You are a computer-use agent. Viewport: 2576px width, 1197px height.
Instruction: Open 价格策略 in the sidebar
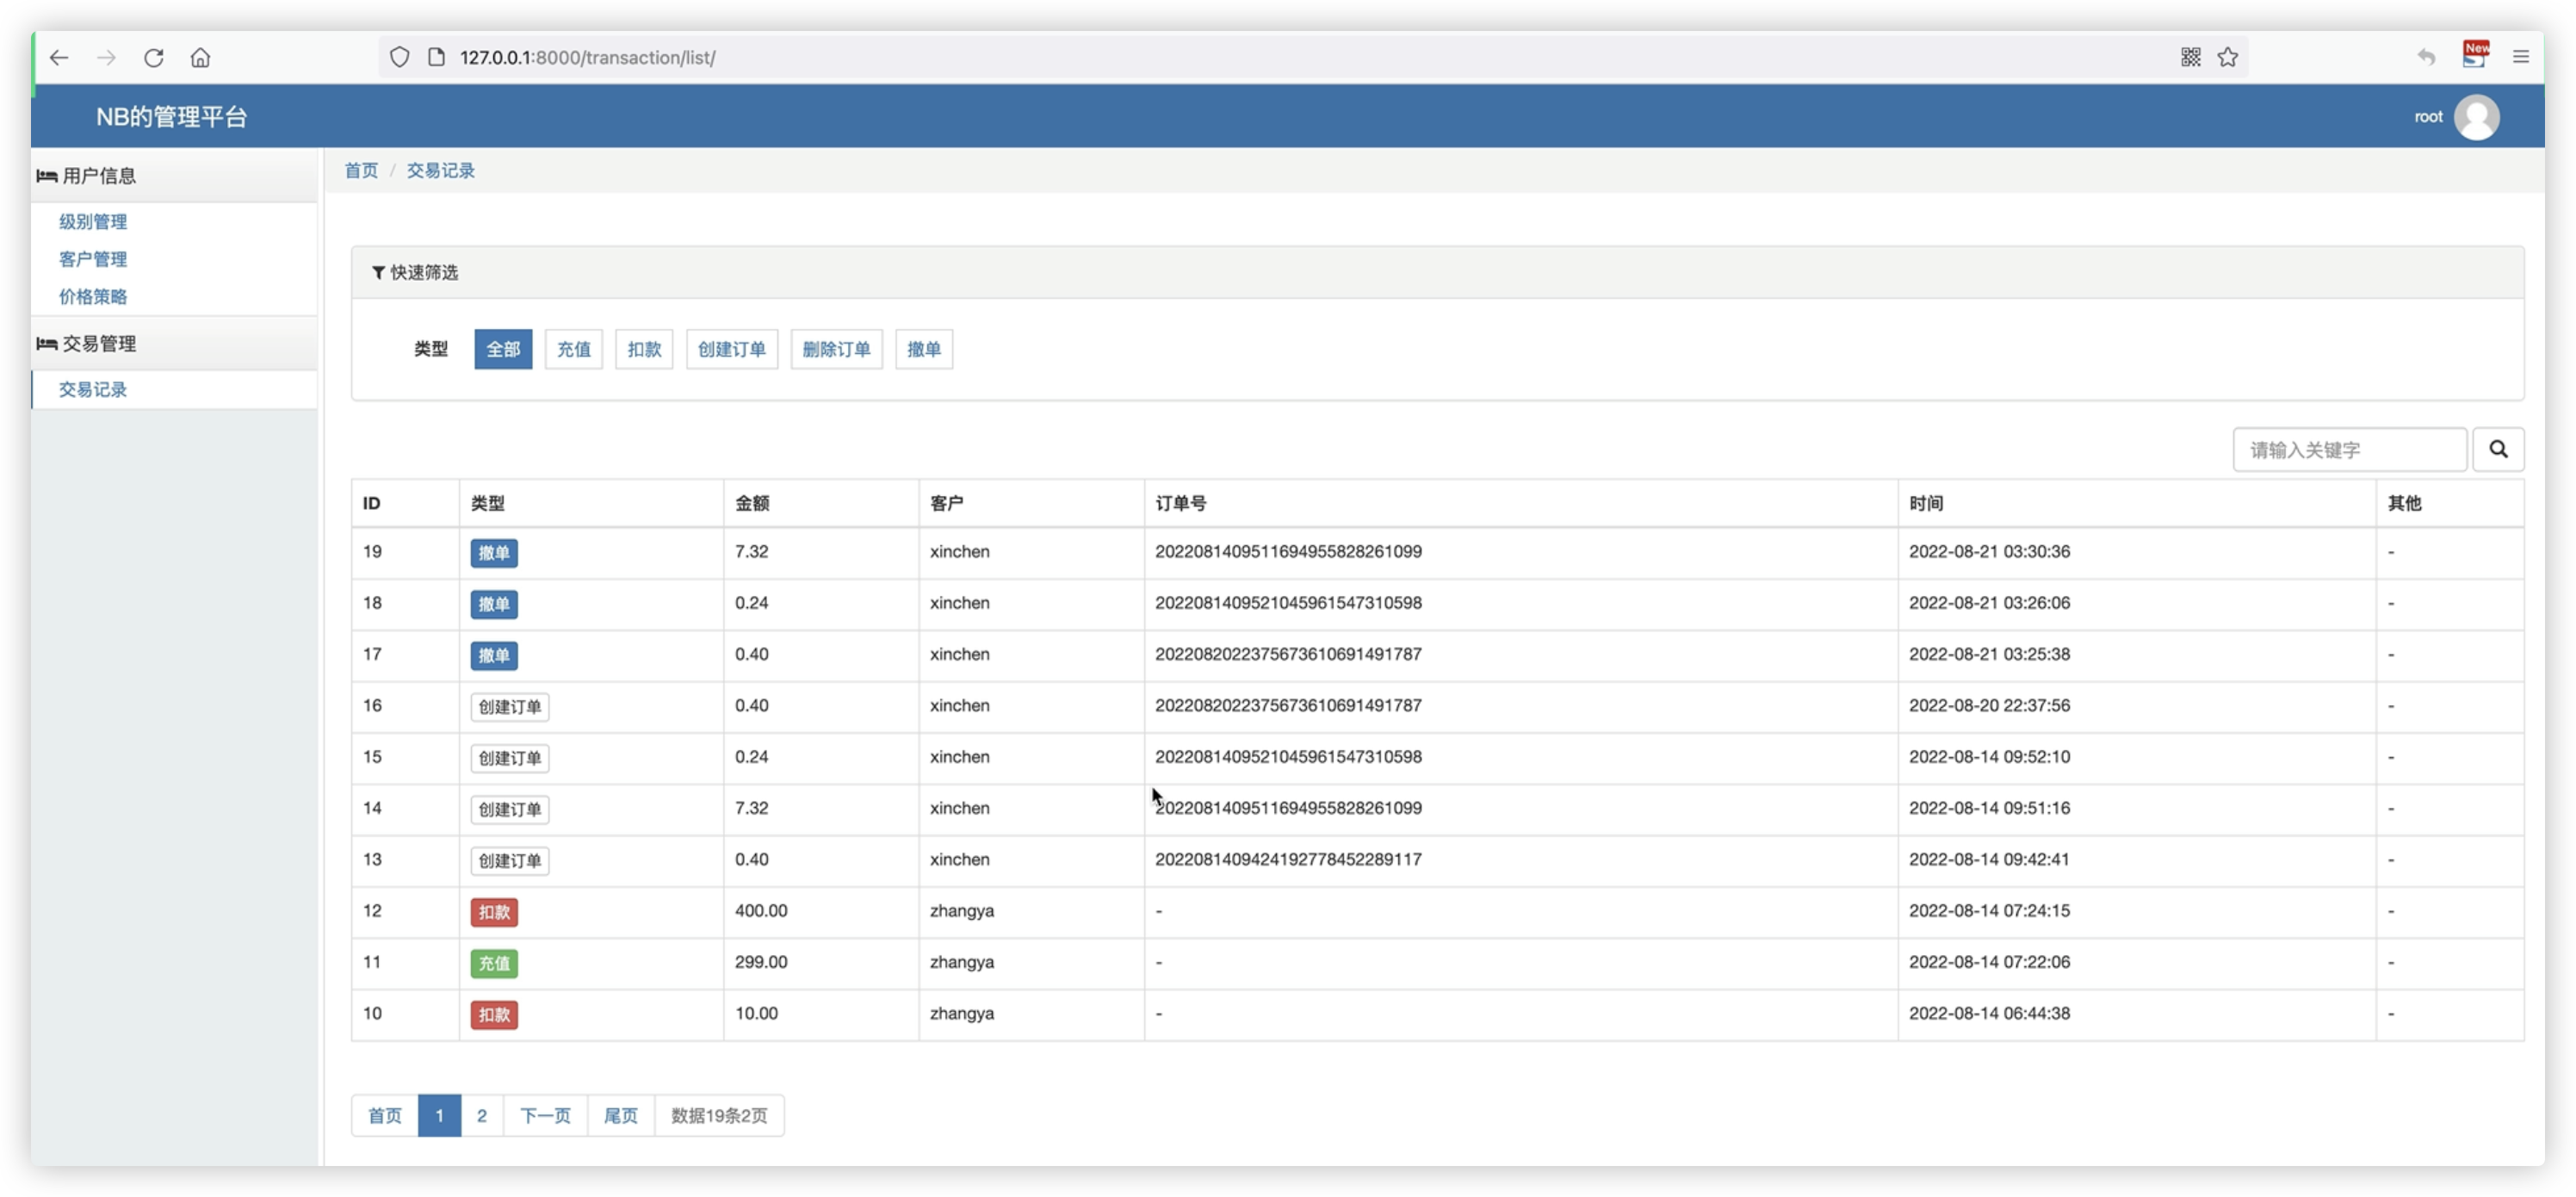93,297
